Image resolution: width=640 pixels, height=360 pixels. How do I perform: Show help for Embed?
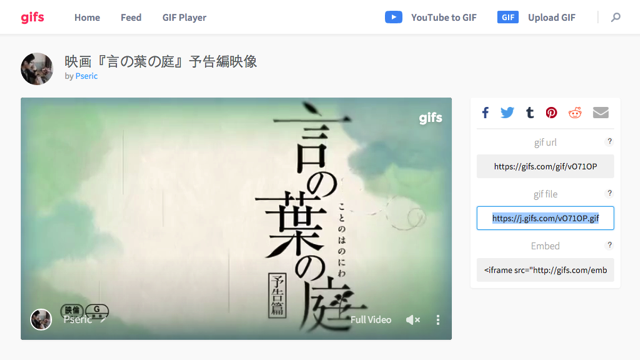[x=609, y=245]
